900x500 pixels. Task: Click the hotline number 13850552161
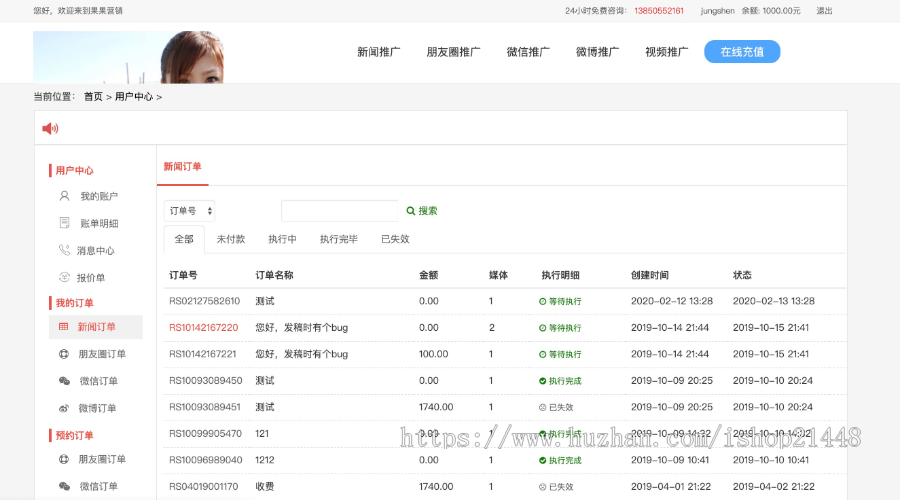point(659,11)
